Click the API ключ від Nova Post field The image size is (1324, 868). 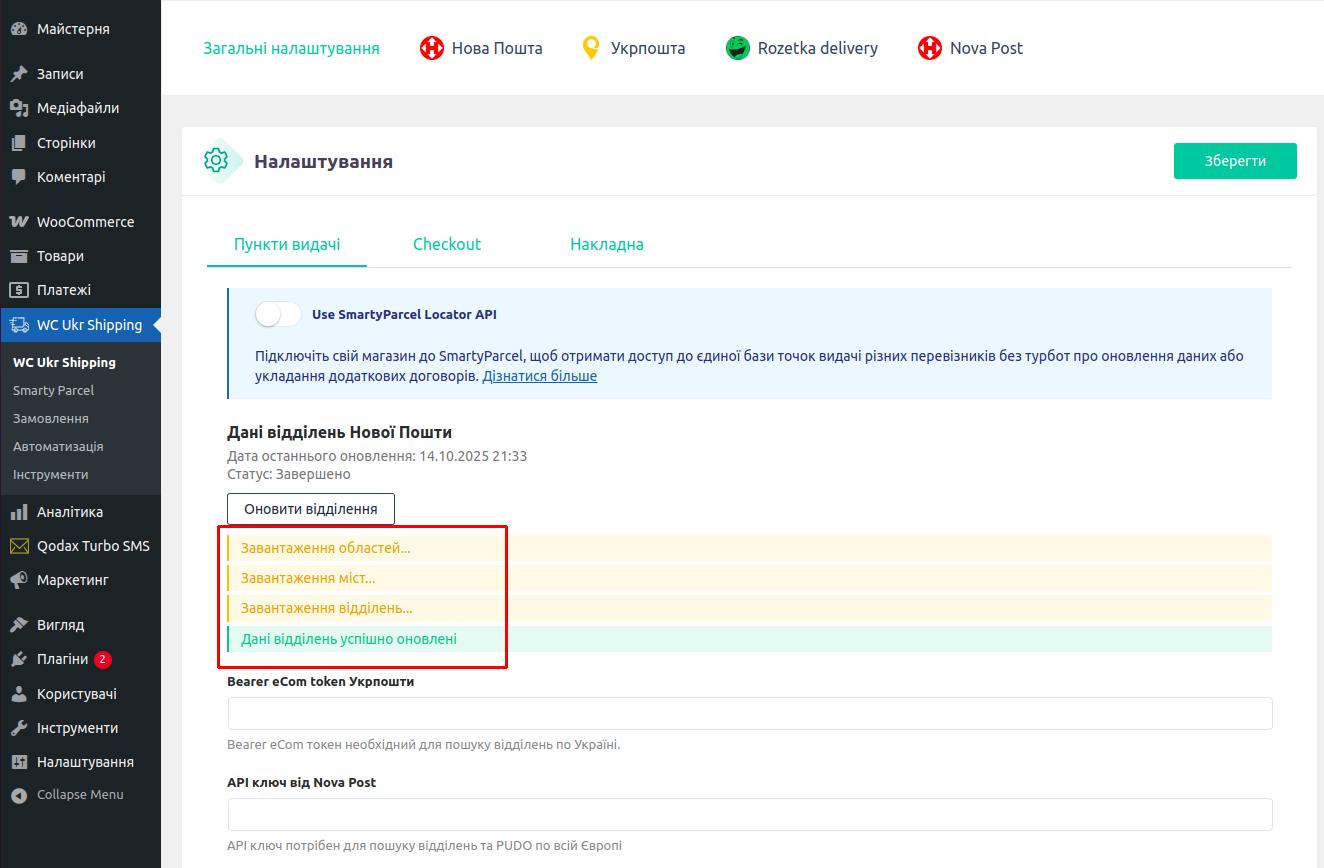750,814
